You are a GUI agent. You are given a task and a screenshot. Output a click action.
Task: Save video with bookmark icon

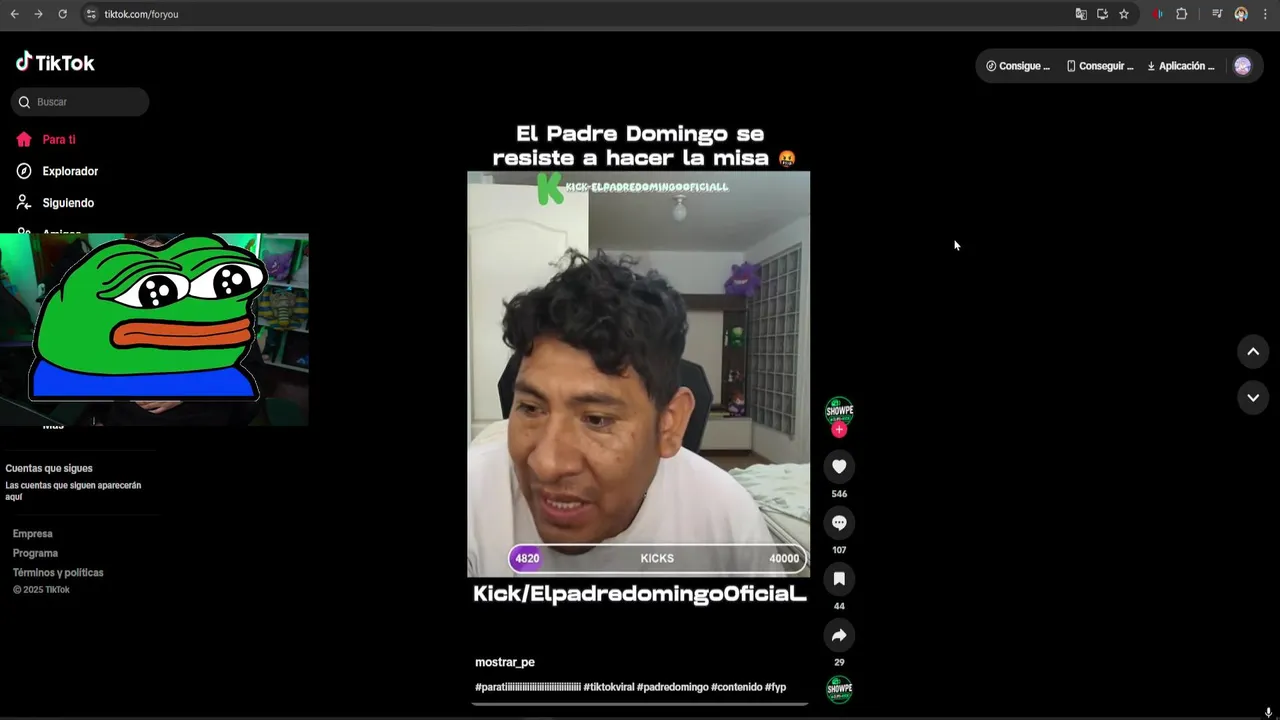(x=839, y=578)
